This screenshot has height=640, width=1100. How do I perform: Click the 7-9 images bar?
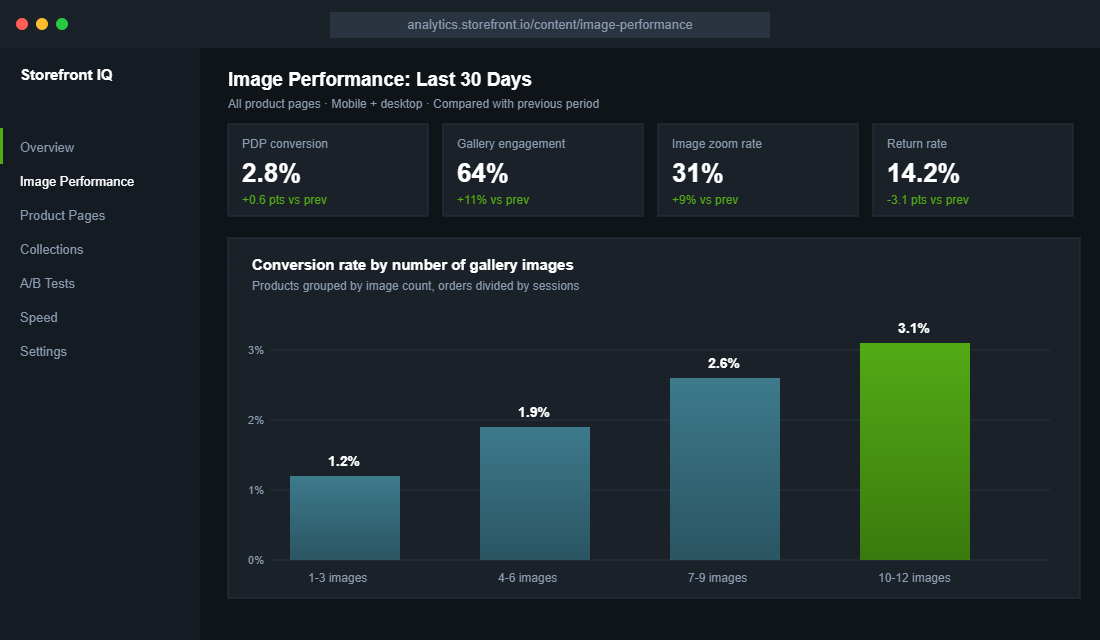(x=725, y=469)
